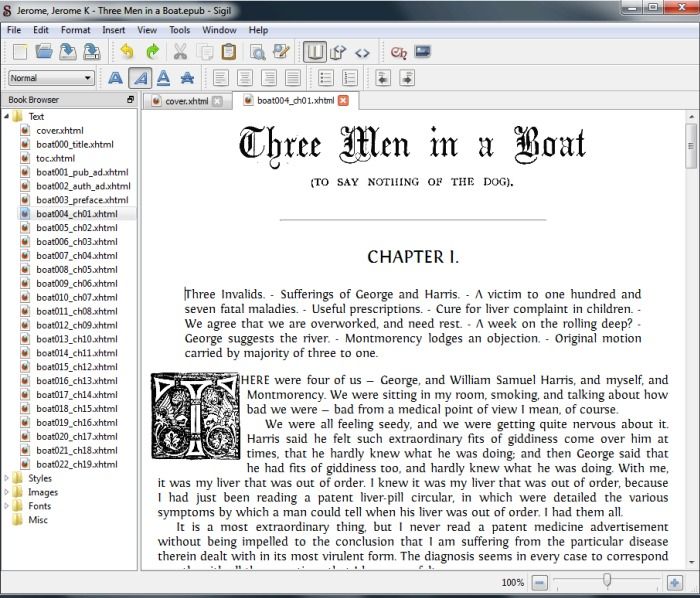This screenshot has width=700, height=598.
Task: Click the Copy icon
Action: coord(205,52)
